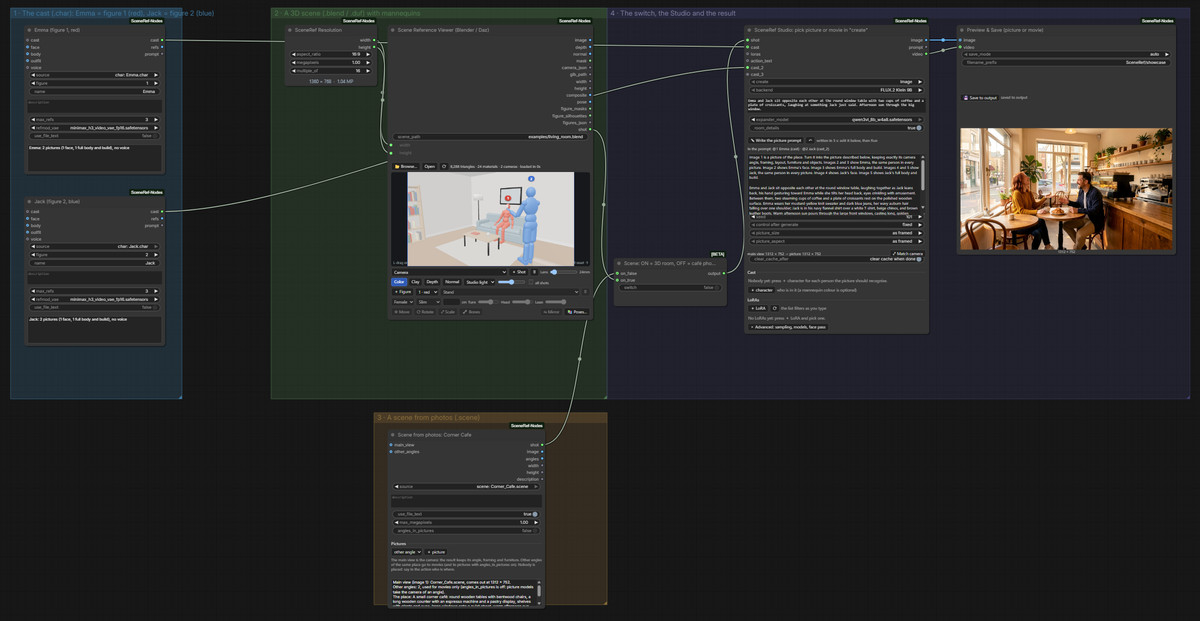Viewport: 1200px width, 621px height.
Task: Adjust the Lens focal length slider
Action: (564, 272)
